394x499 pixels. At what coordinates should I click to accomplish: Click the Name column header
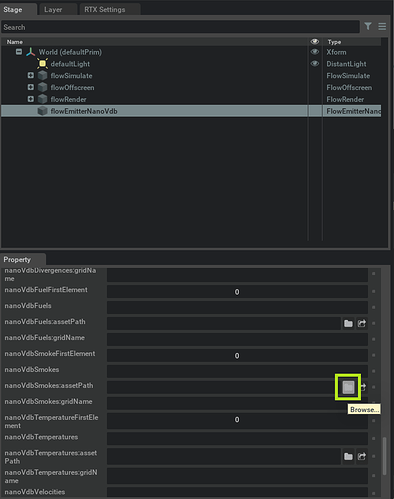tap(15, 42)
